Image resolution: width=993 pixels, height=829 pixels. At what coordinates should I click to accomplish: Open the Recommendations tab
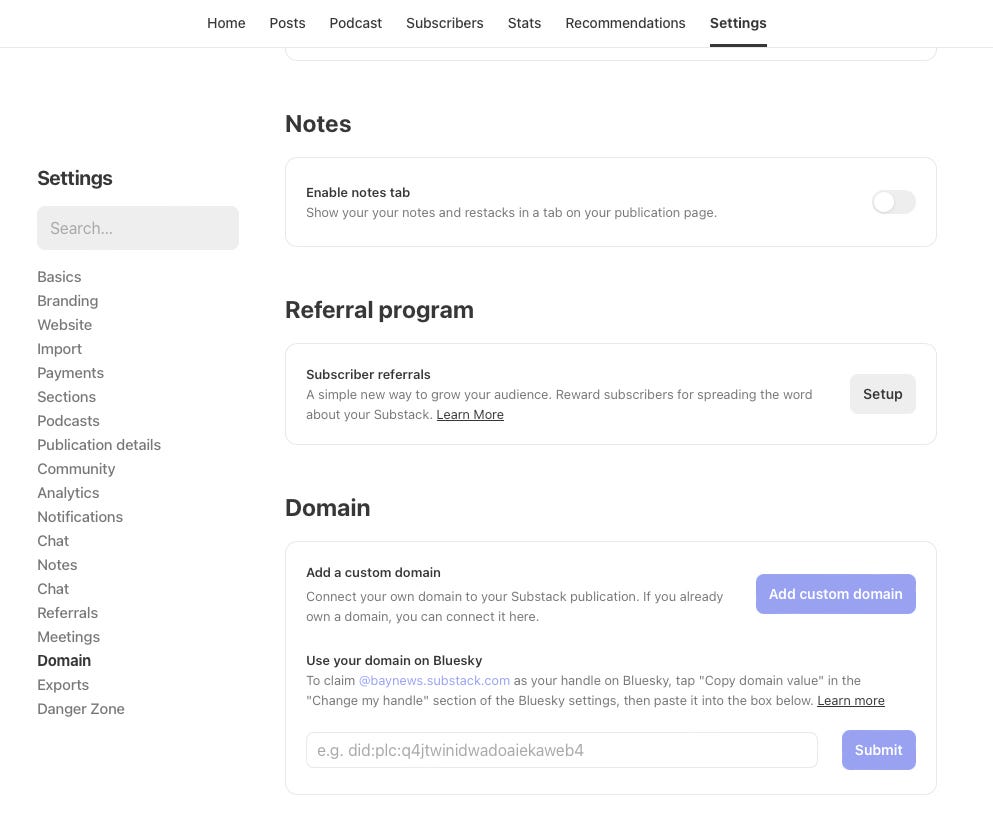625,23
